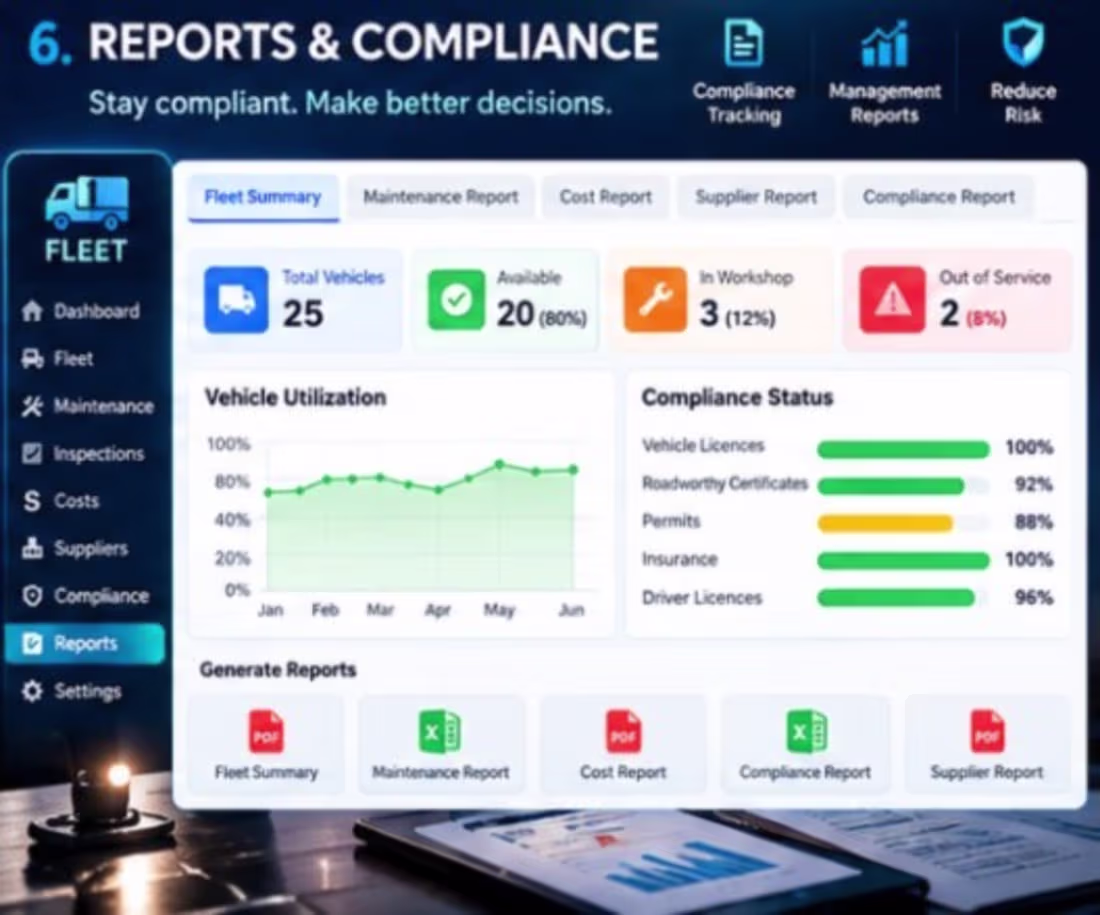Viewport: 1100px width, 915px height.
Task: Click the Costs dollar sidebar icon
Action: 32,501
